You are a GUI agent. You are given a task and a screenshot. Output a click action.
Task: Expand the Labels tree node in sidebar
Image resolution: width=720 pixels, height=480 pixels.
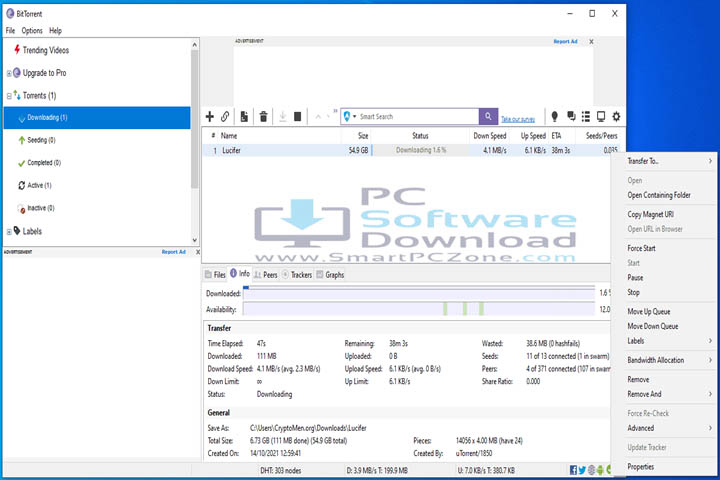[9, 232]
